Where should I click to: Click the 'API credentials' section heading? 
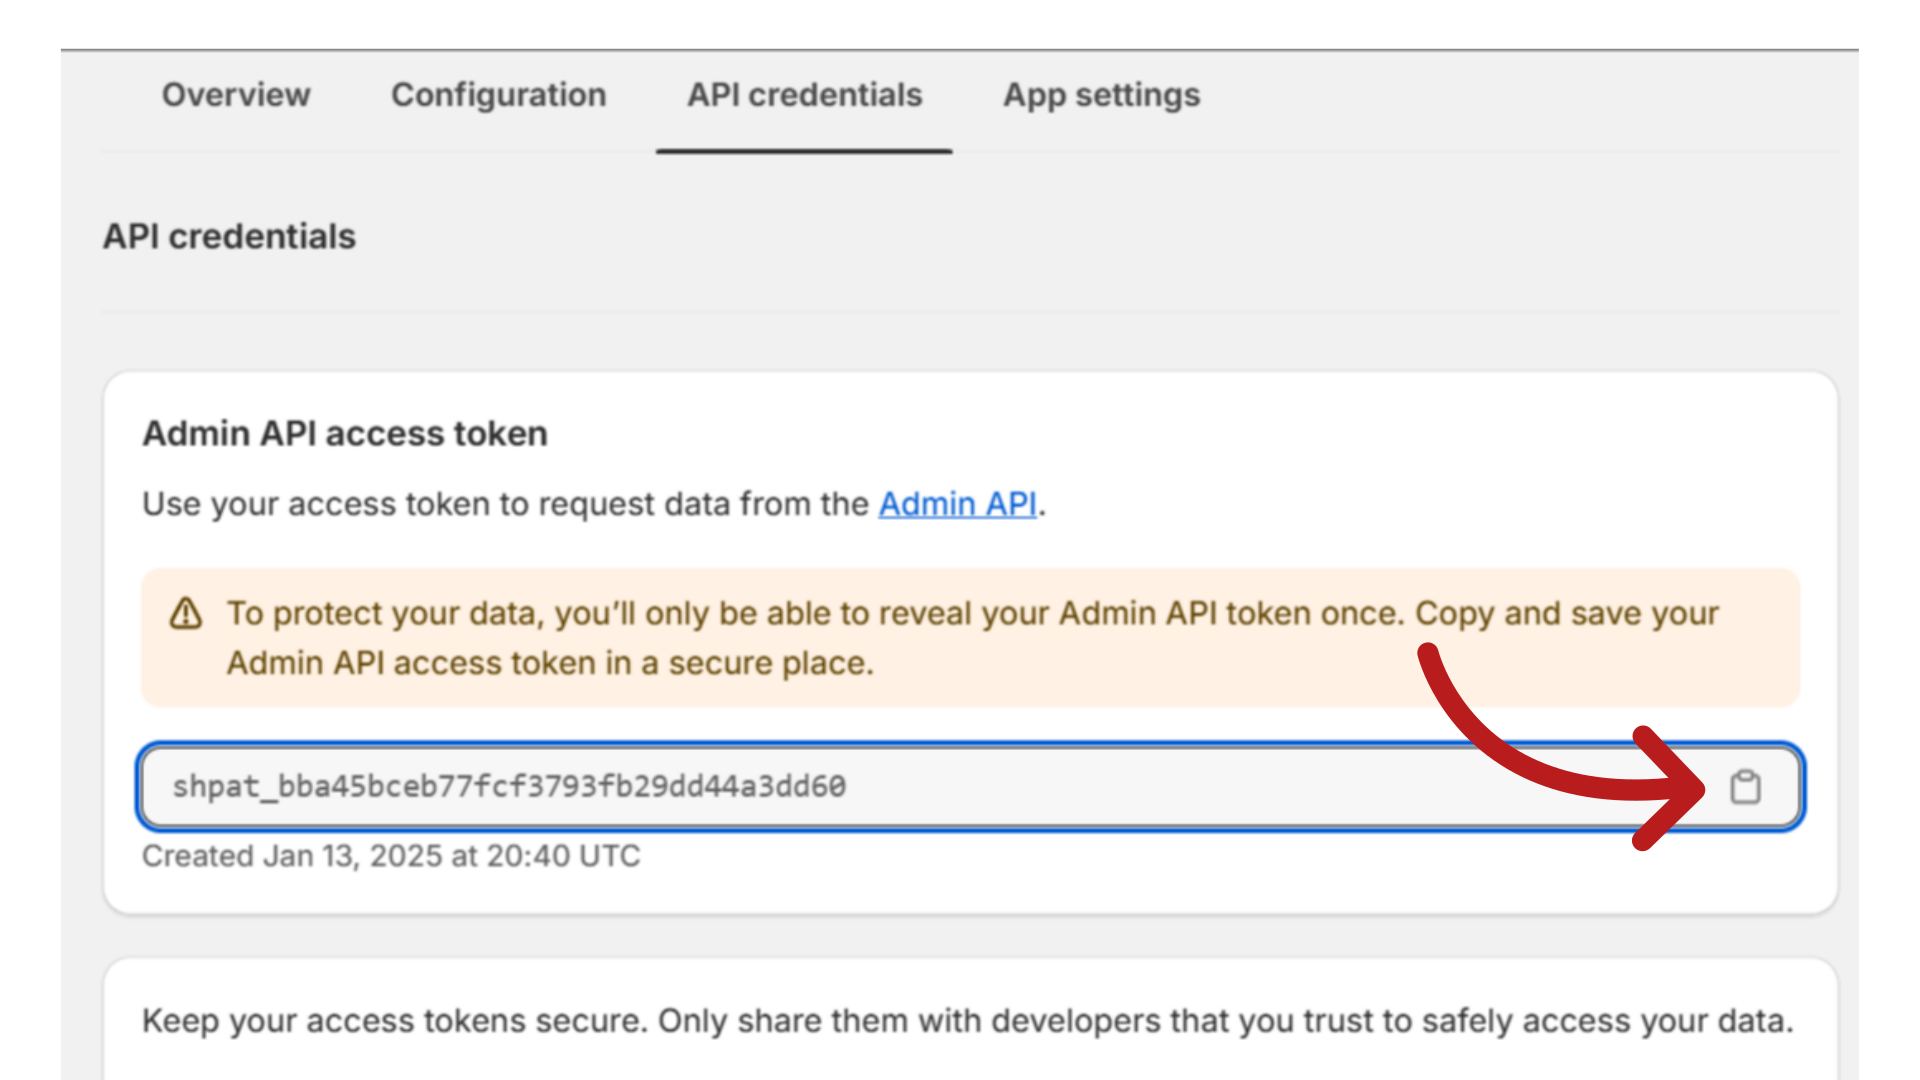[x=229, y=237]
